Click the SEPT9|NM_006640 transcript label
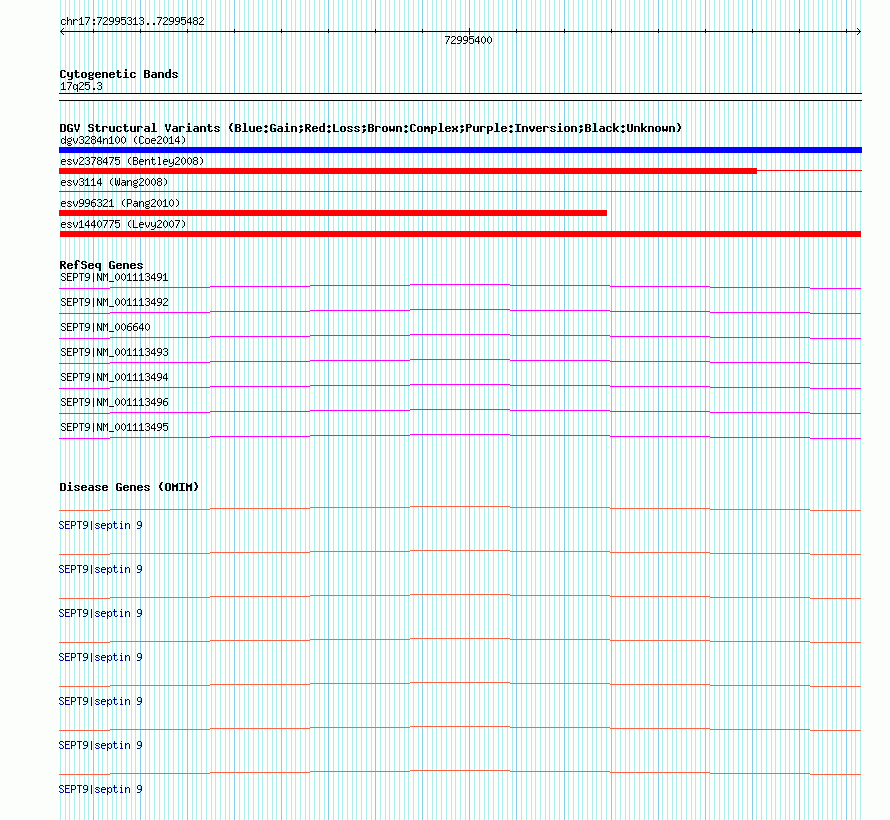 click(x=106, y=327)
